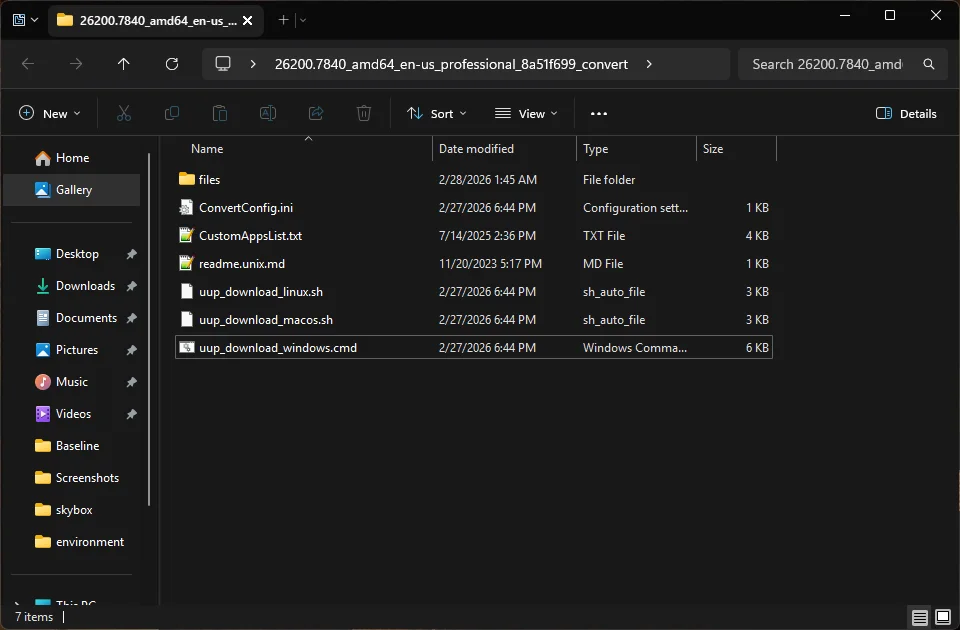The image size is (960, 630).
Task: Select the ConvertConfig.ini file name
Action: (x=246, y=208)
